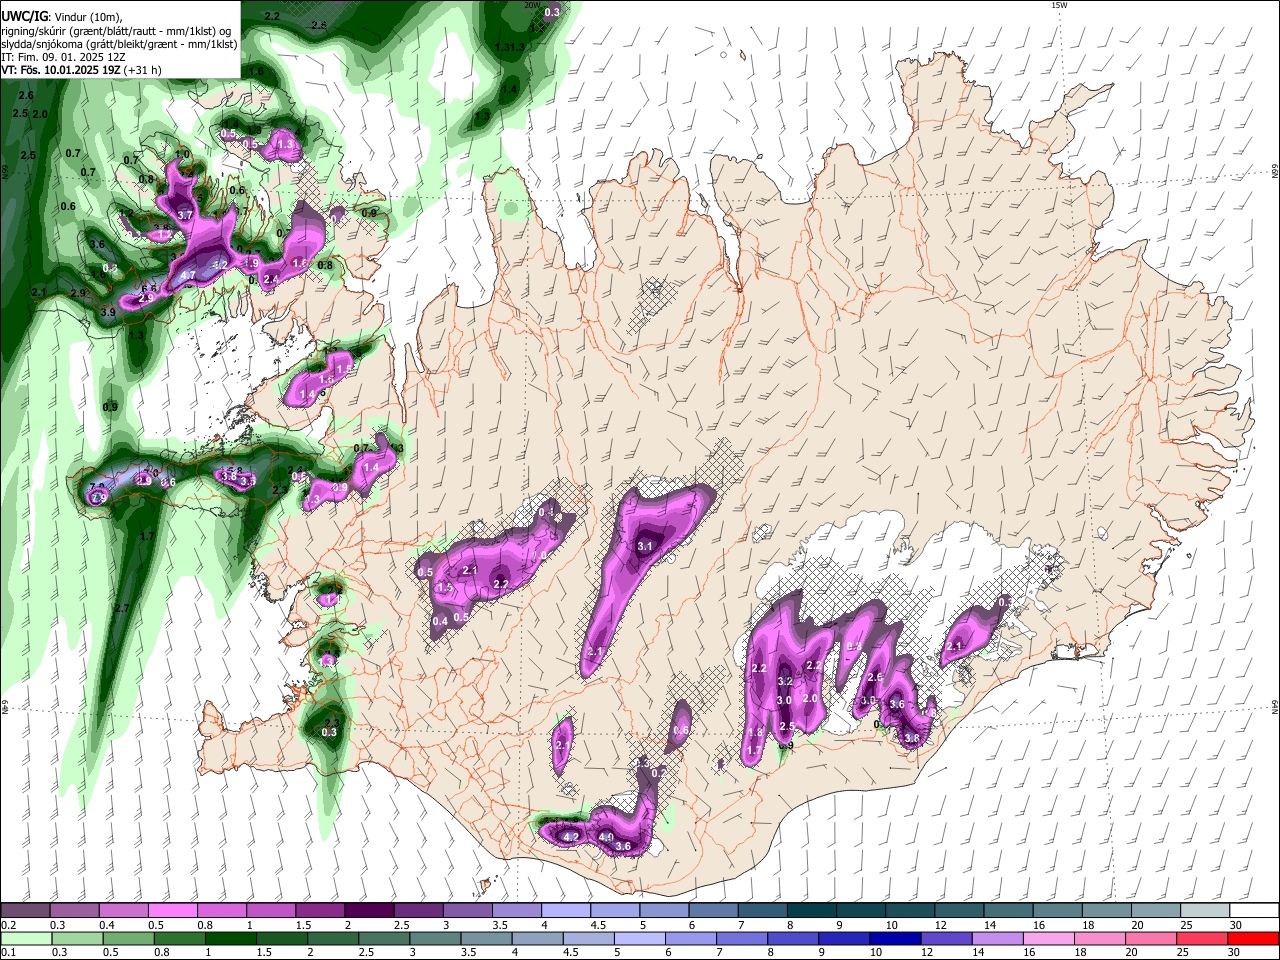Select the snow swatch between 25 and 30
The width and height of the screenshot is (1280, 960).
click(x=1205, y=911)
